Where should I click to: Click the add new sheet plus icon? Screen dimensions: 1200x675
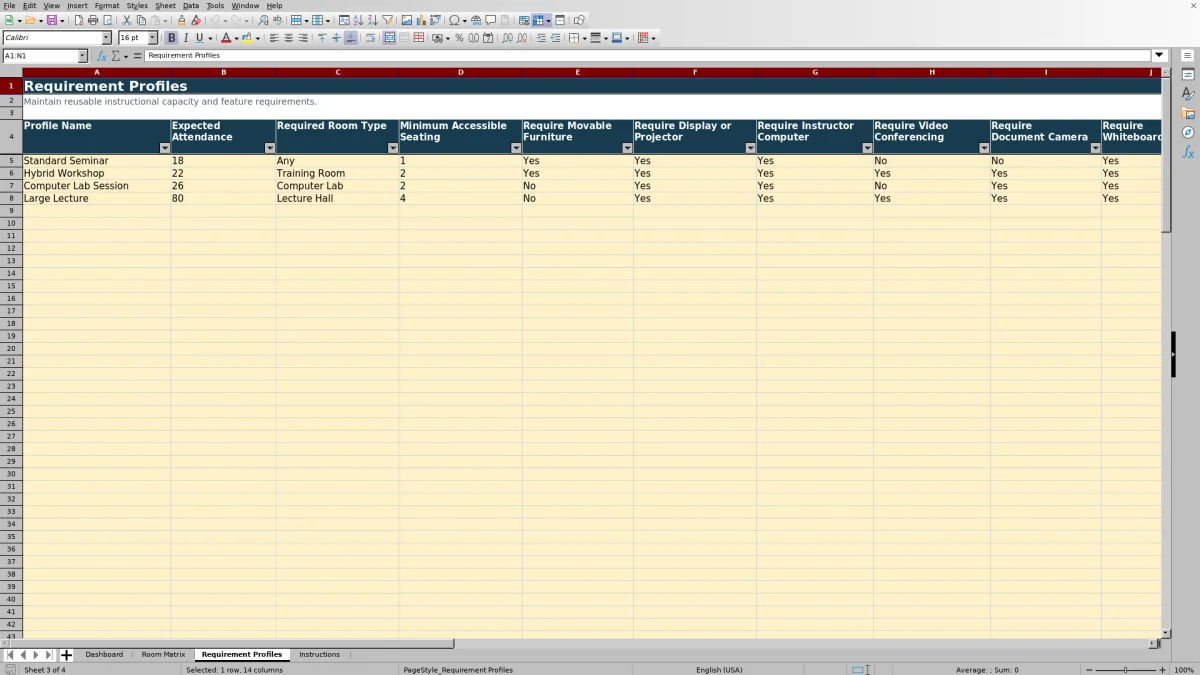[67, 655]
